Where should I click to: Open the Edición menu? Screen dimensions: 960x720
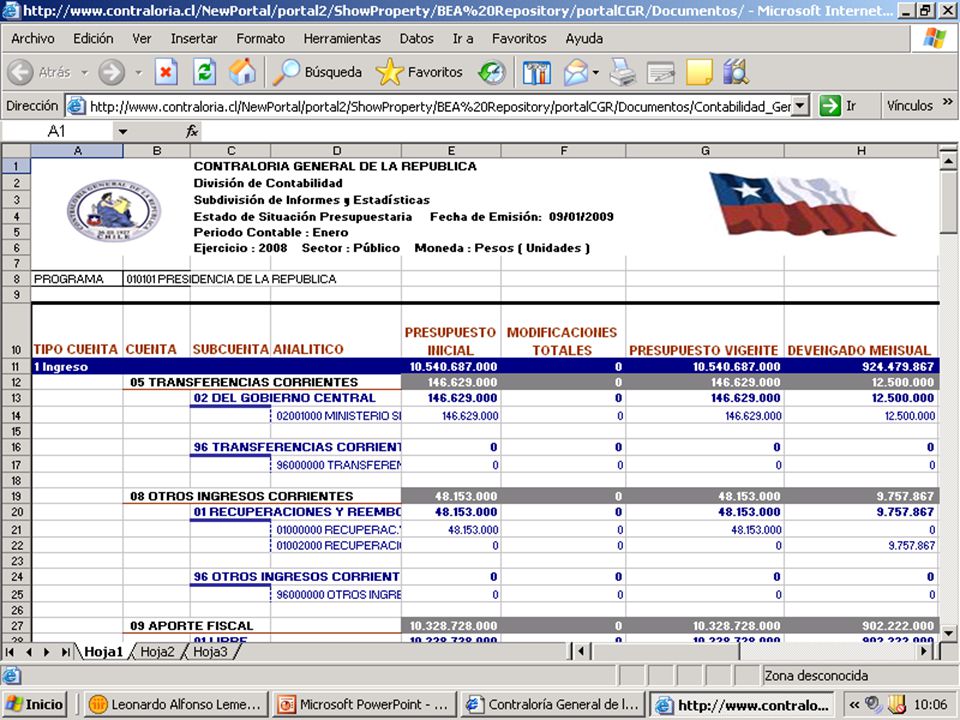click(93, 39)
